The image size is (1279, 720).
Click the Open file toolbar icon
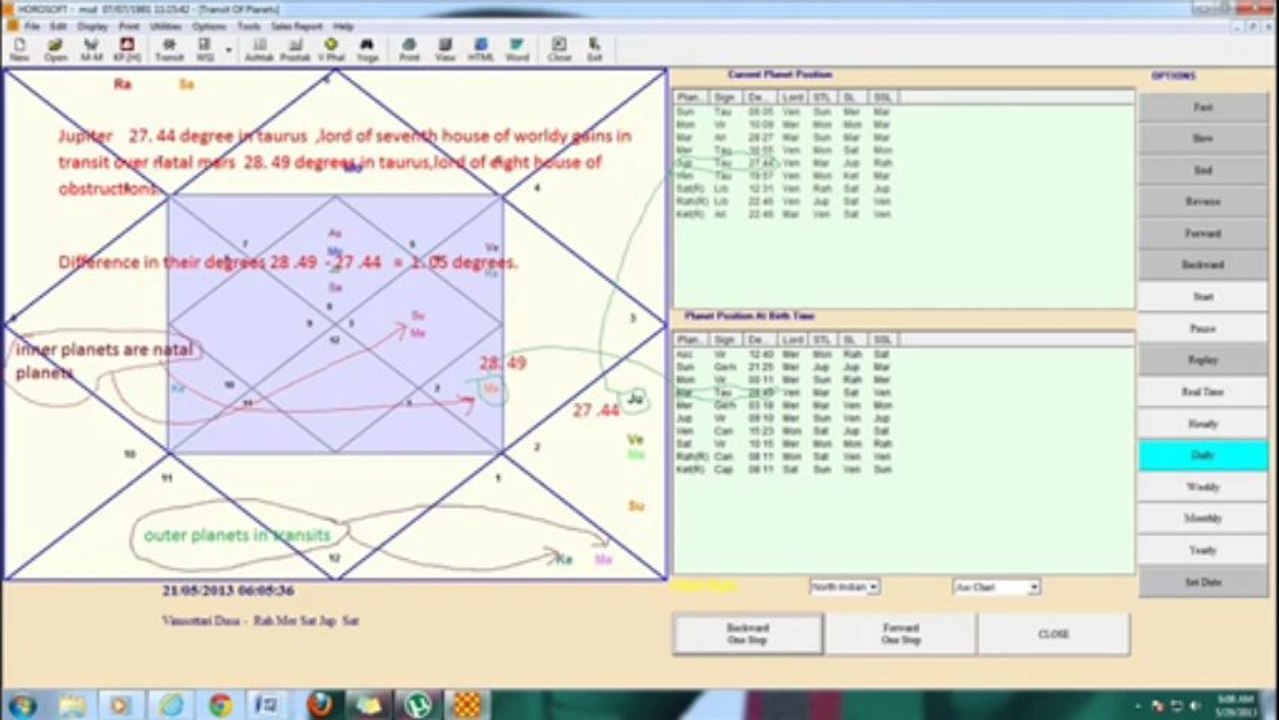56,50
